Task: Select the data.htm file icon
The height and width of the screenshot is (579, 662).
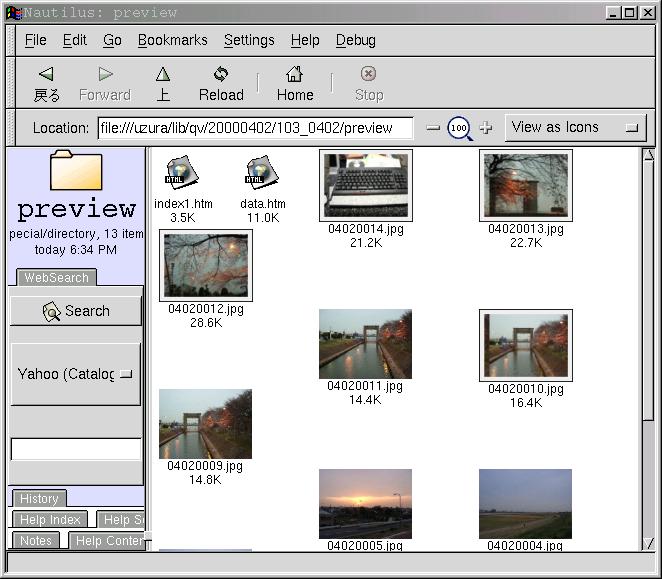Action: click(x=262, y=173)
